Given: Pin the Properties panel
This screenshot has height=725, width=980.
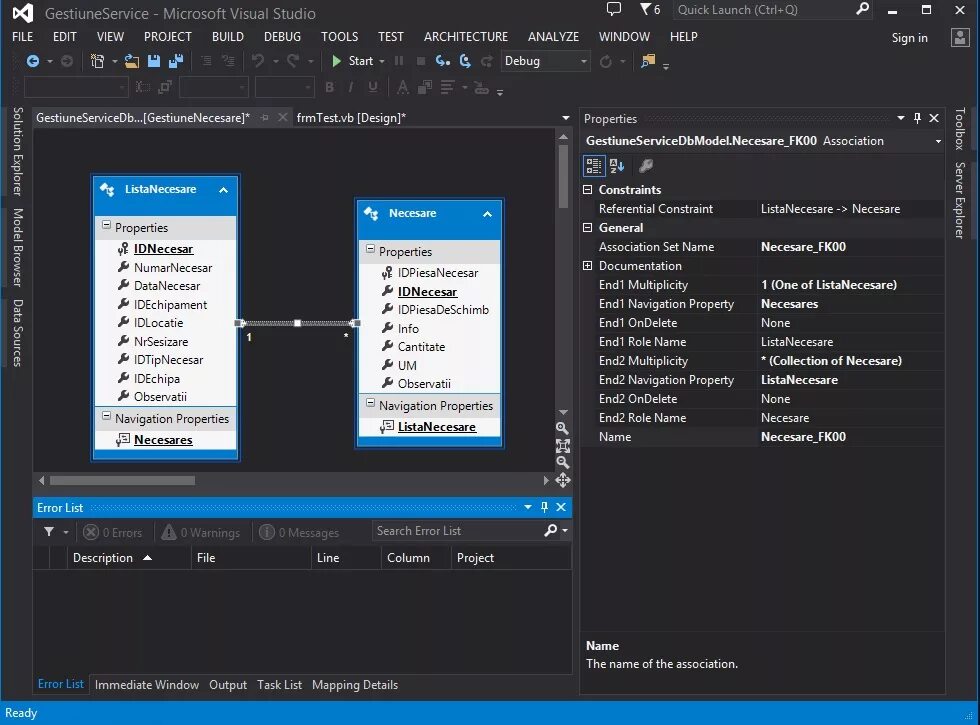Looking at the screenshot, I should [918, 118].
